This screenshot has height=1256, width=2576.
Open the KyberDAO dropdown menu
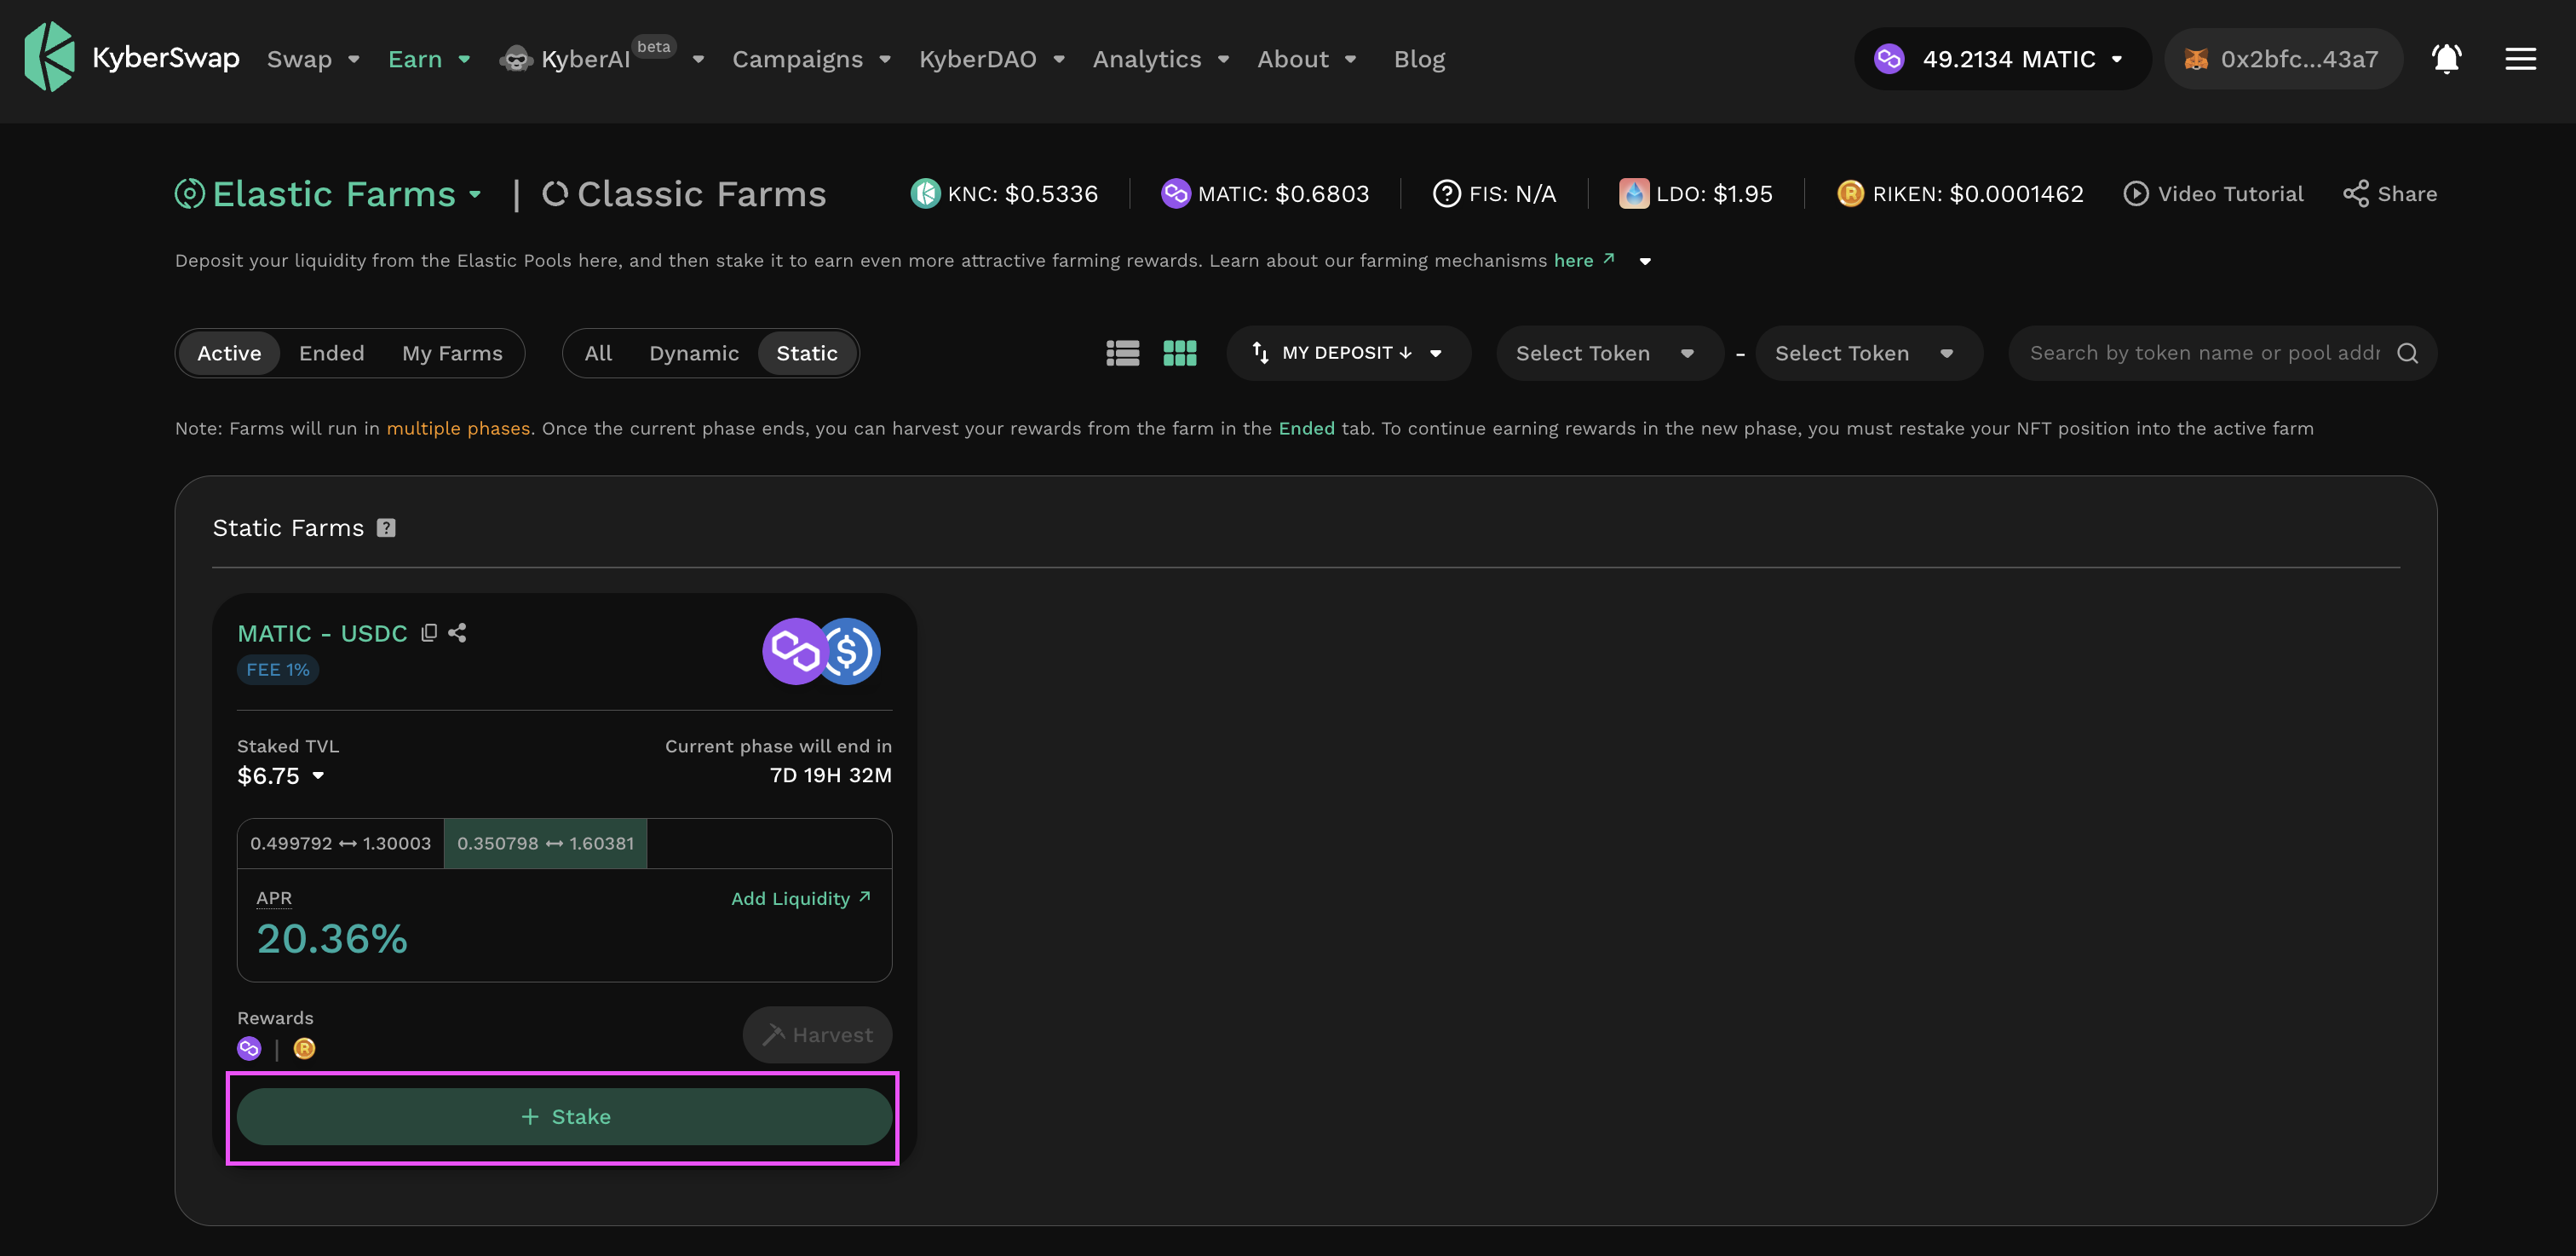tap(992, 59)
